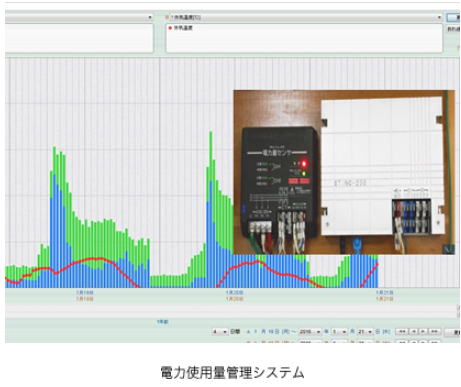
Task: Click the January 20 date label on axis
Action: point(234,292)
